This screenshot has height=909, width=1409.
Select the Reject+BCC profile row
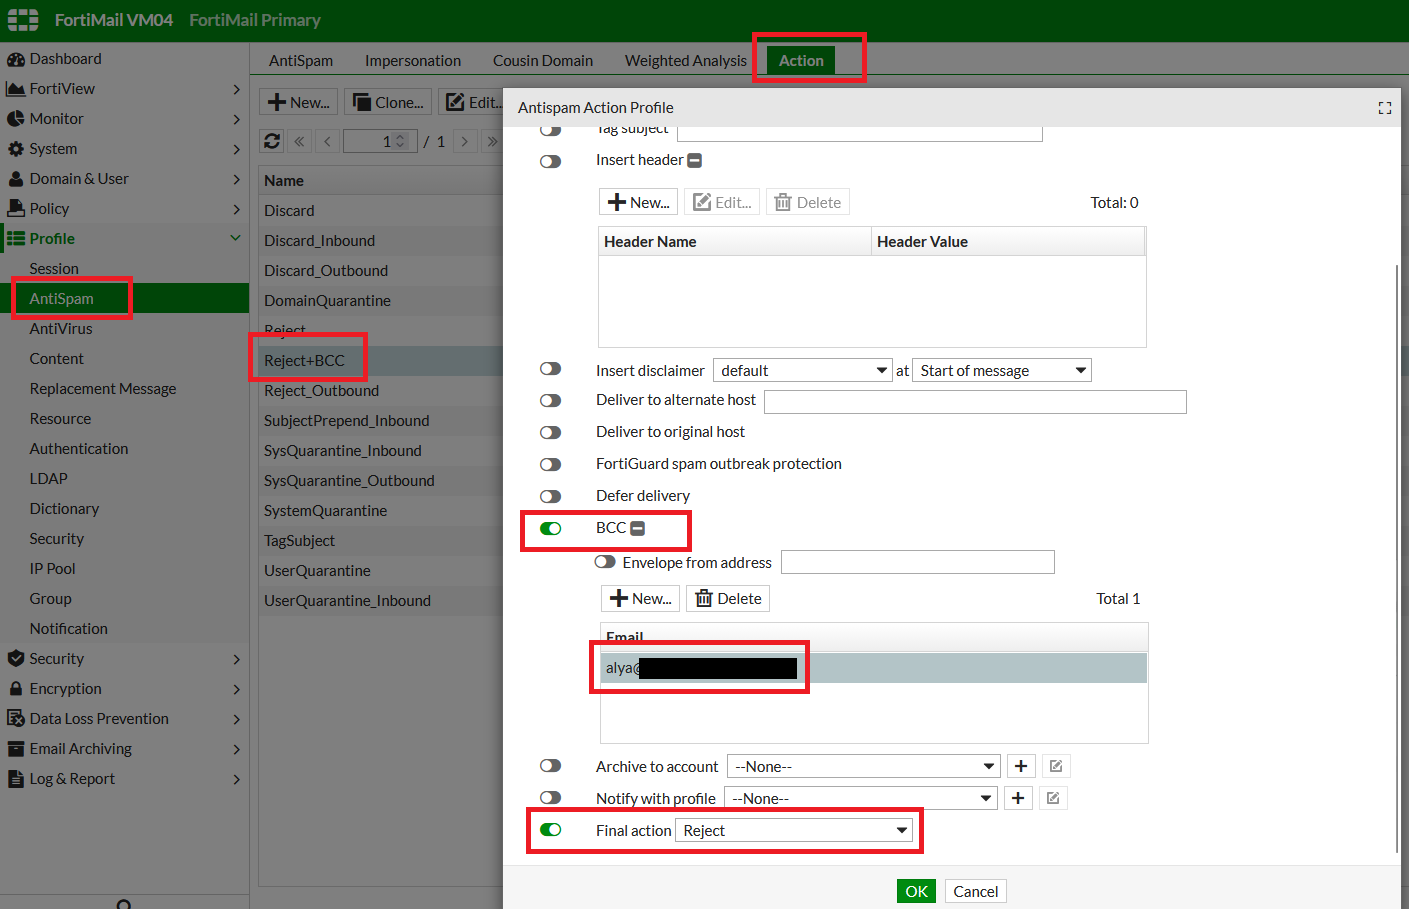[381, 361]
